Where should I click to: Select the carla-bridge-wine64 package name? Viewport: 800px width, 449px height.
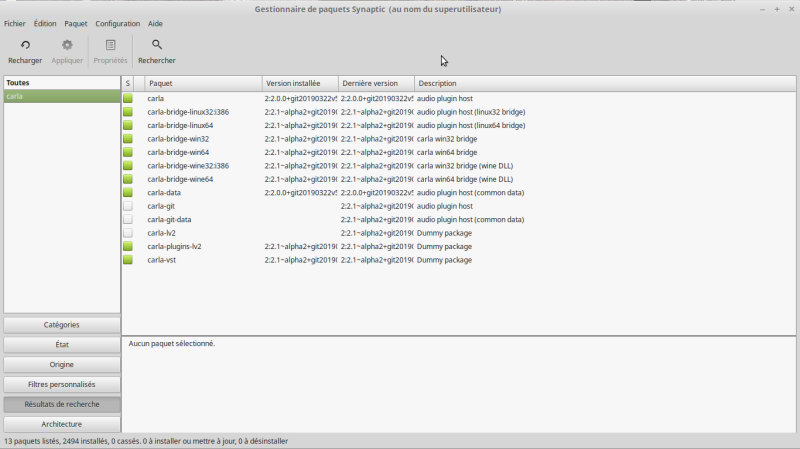180,179
